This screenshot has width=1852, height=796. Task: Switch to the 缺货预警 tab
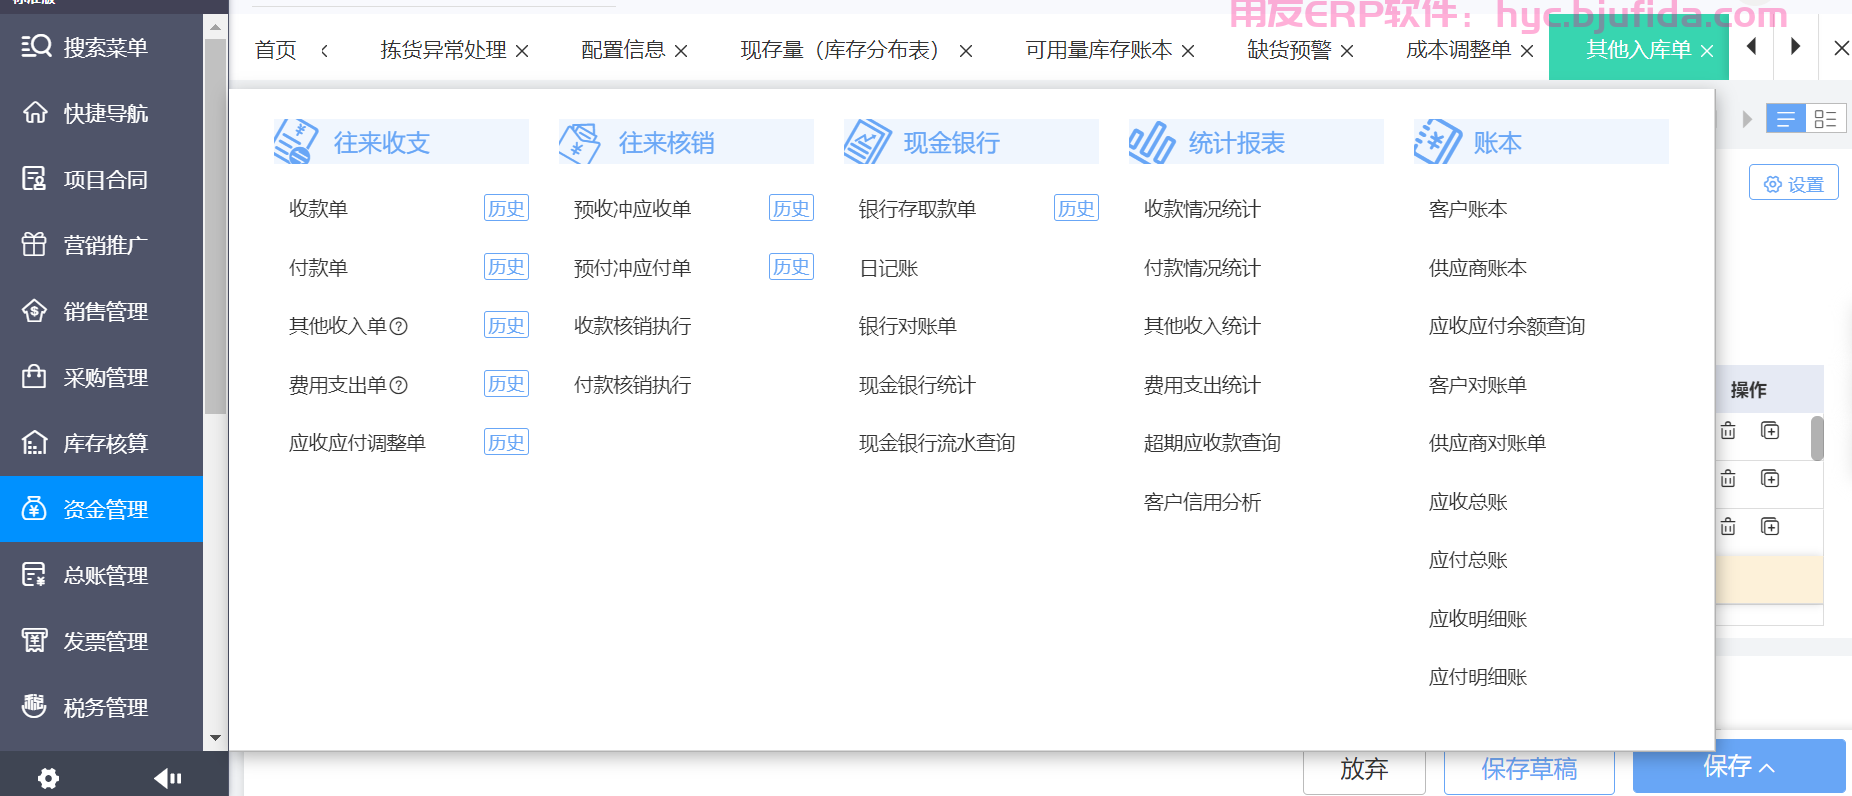click(x=1289, y=50)
